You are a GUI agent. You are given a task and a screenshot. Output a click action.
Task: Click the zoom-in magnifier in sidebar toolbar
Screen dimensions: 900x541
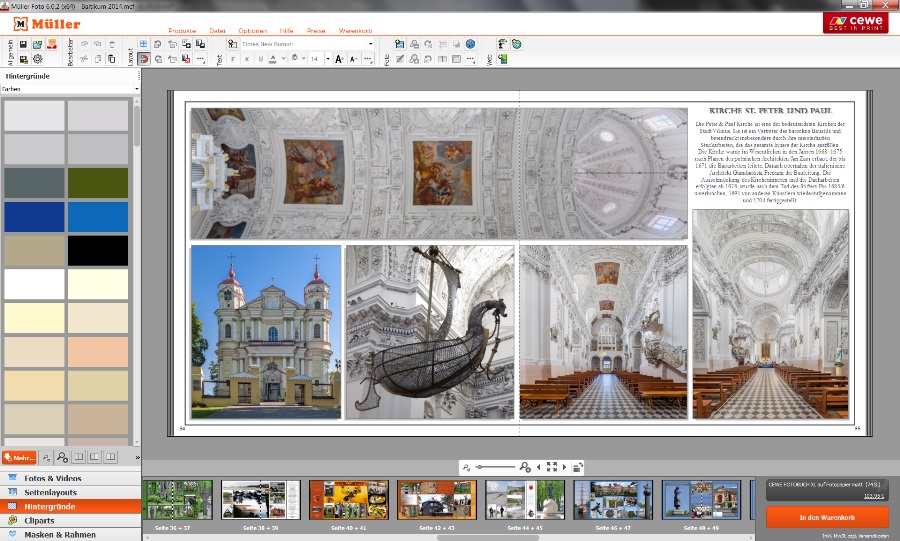(62, 457)
